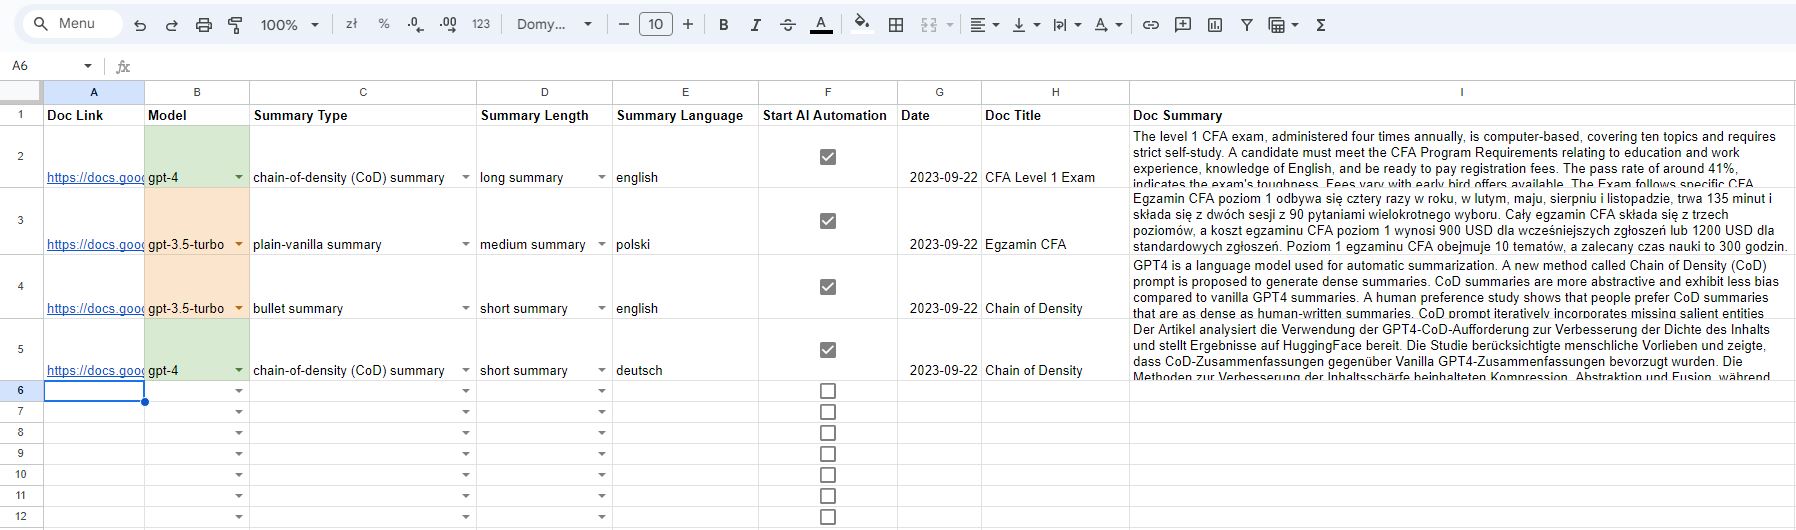Increase font size plus button

point(688,25)
